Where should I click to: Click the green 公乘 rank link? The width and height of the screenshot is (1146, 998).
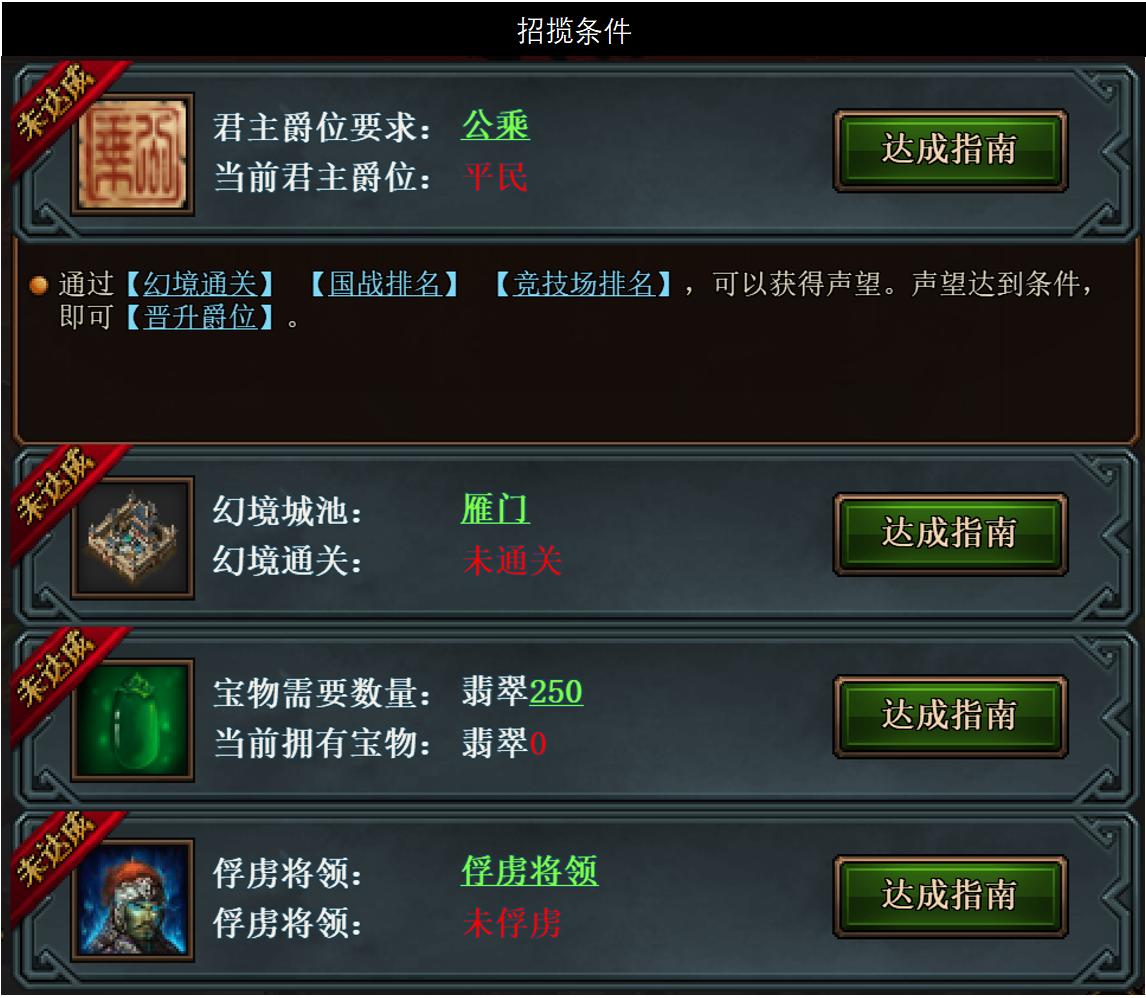coord(496,126)
